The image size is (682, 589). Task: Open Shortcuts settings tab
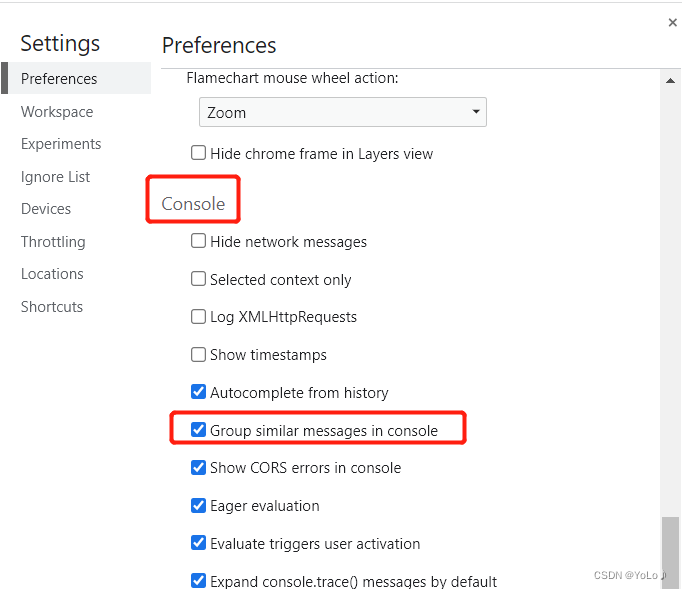click(x=52, y=307)
